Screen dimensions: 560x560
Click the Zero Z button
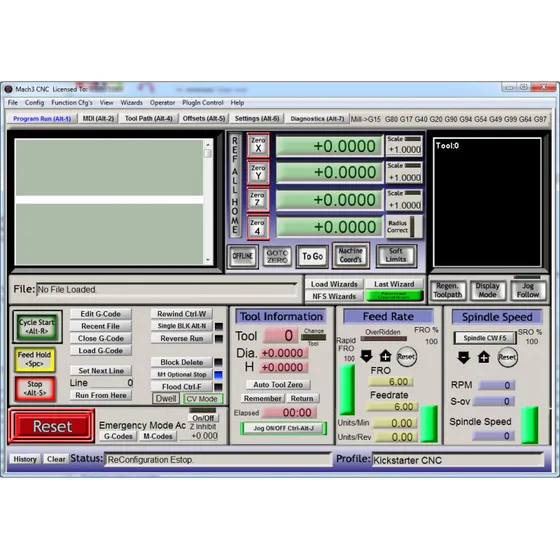(x=258, y=200)
